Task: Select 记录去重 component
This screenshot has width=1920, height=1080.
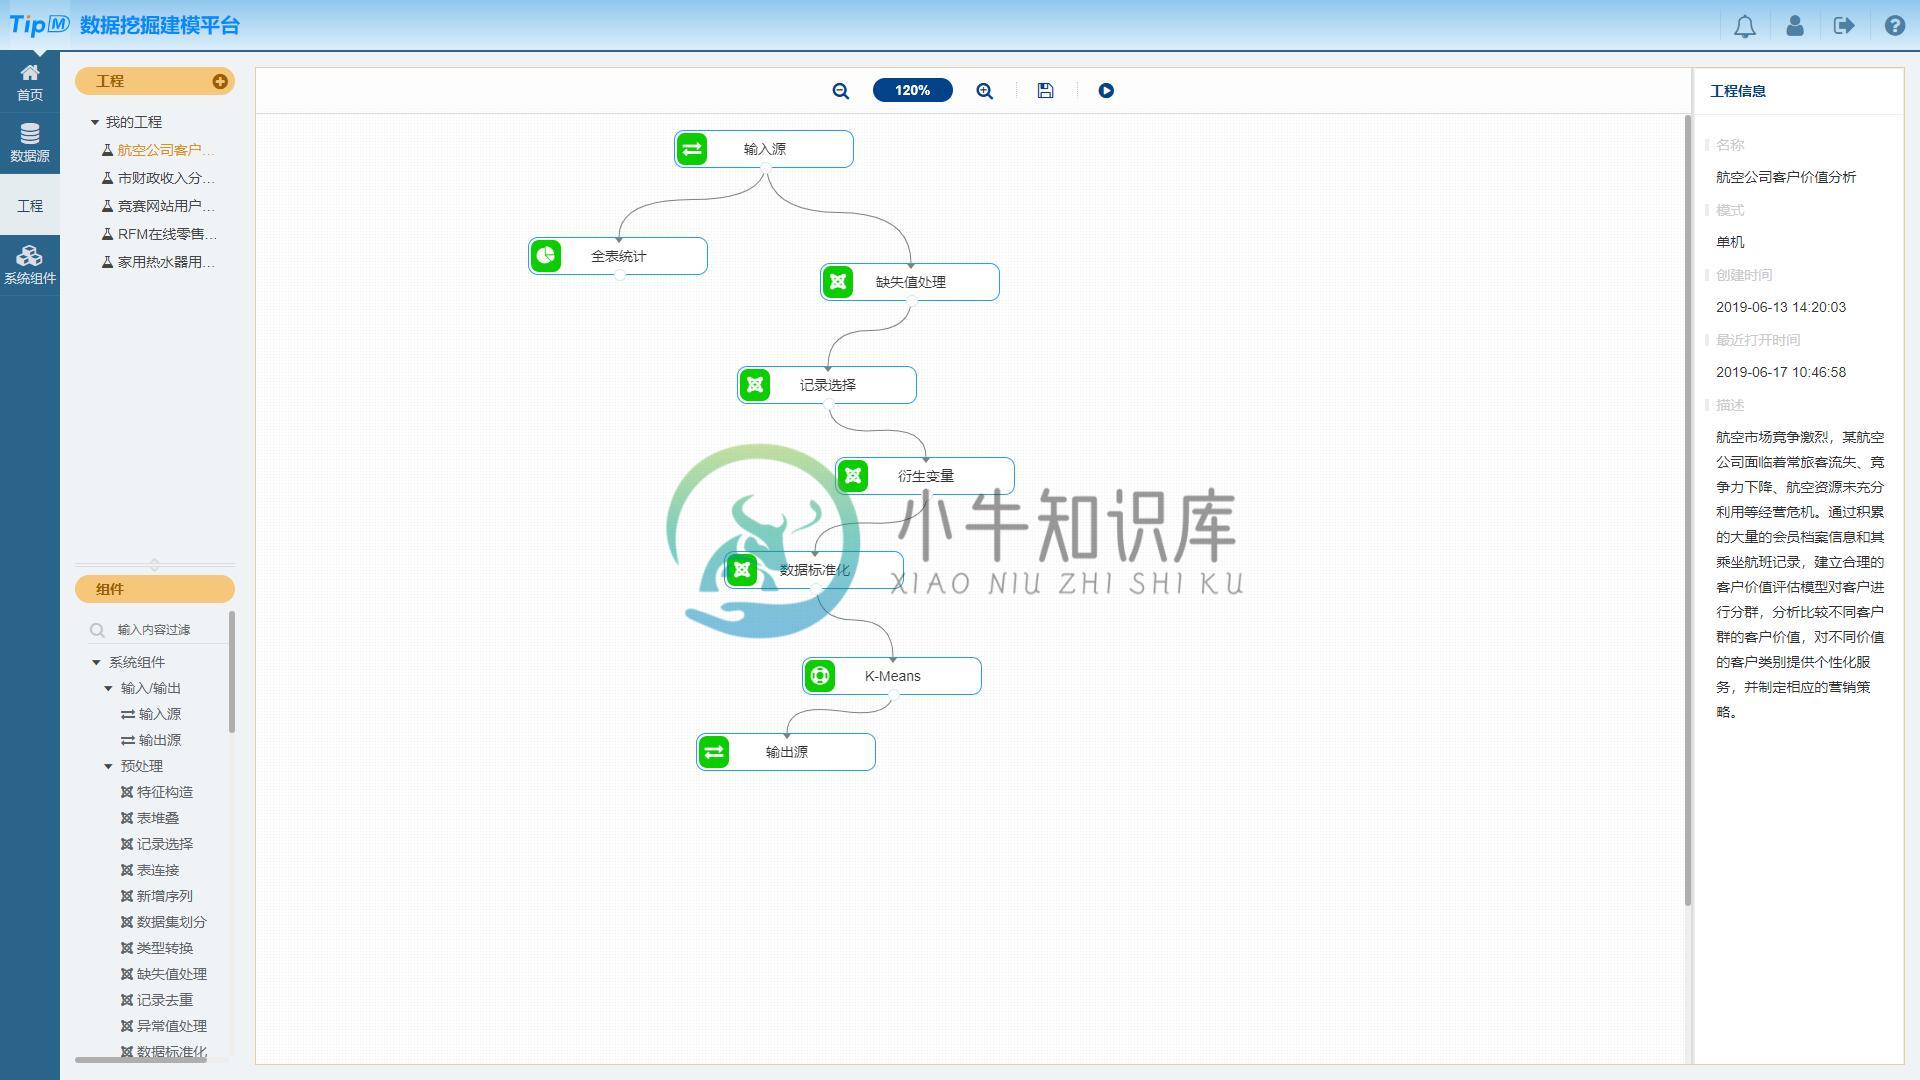Action: pos(157,1000)
